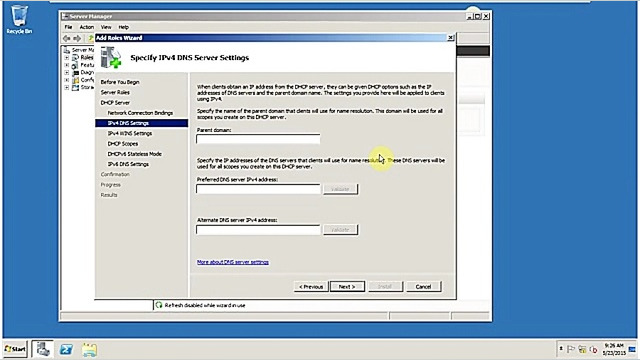Click into the Parent domain field
640x360 pixels.
pos(258,139)
